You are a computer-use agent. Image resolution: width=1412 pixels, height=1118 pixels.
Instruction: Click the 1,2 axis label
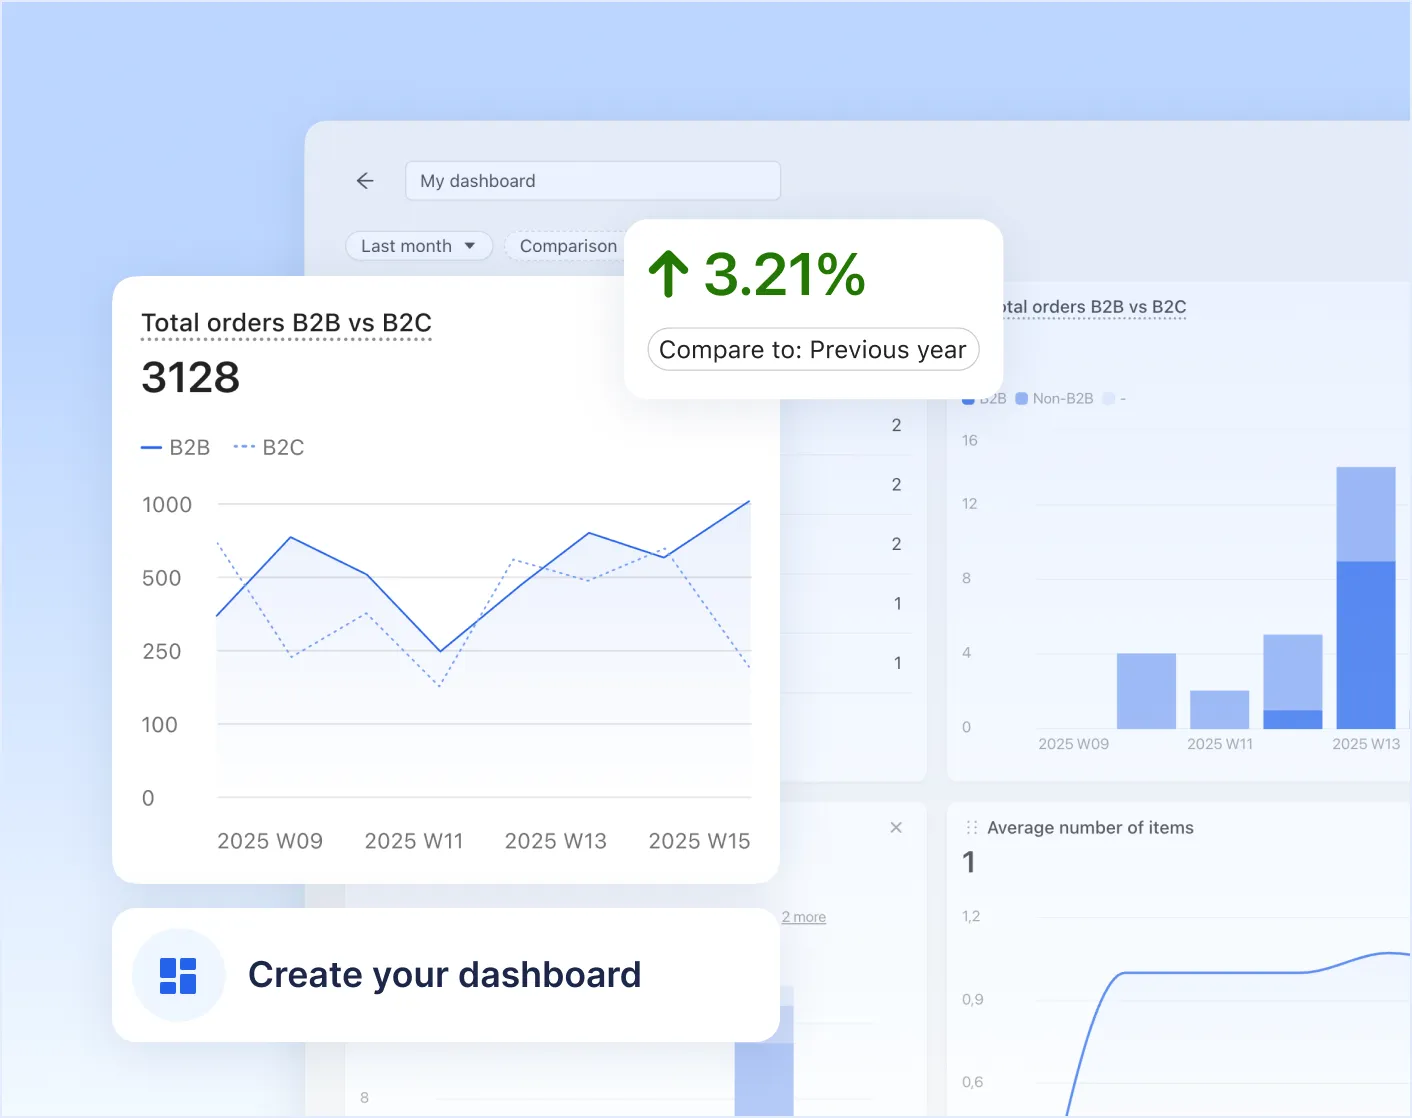971,916
